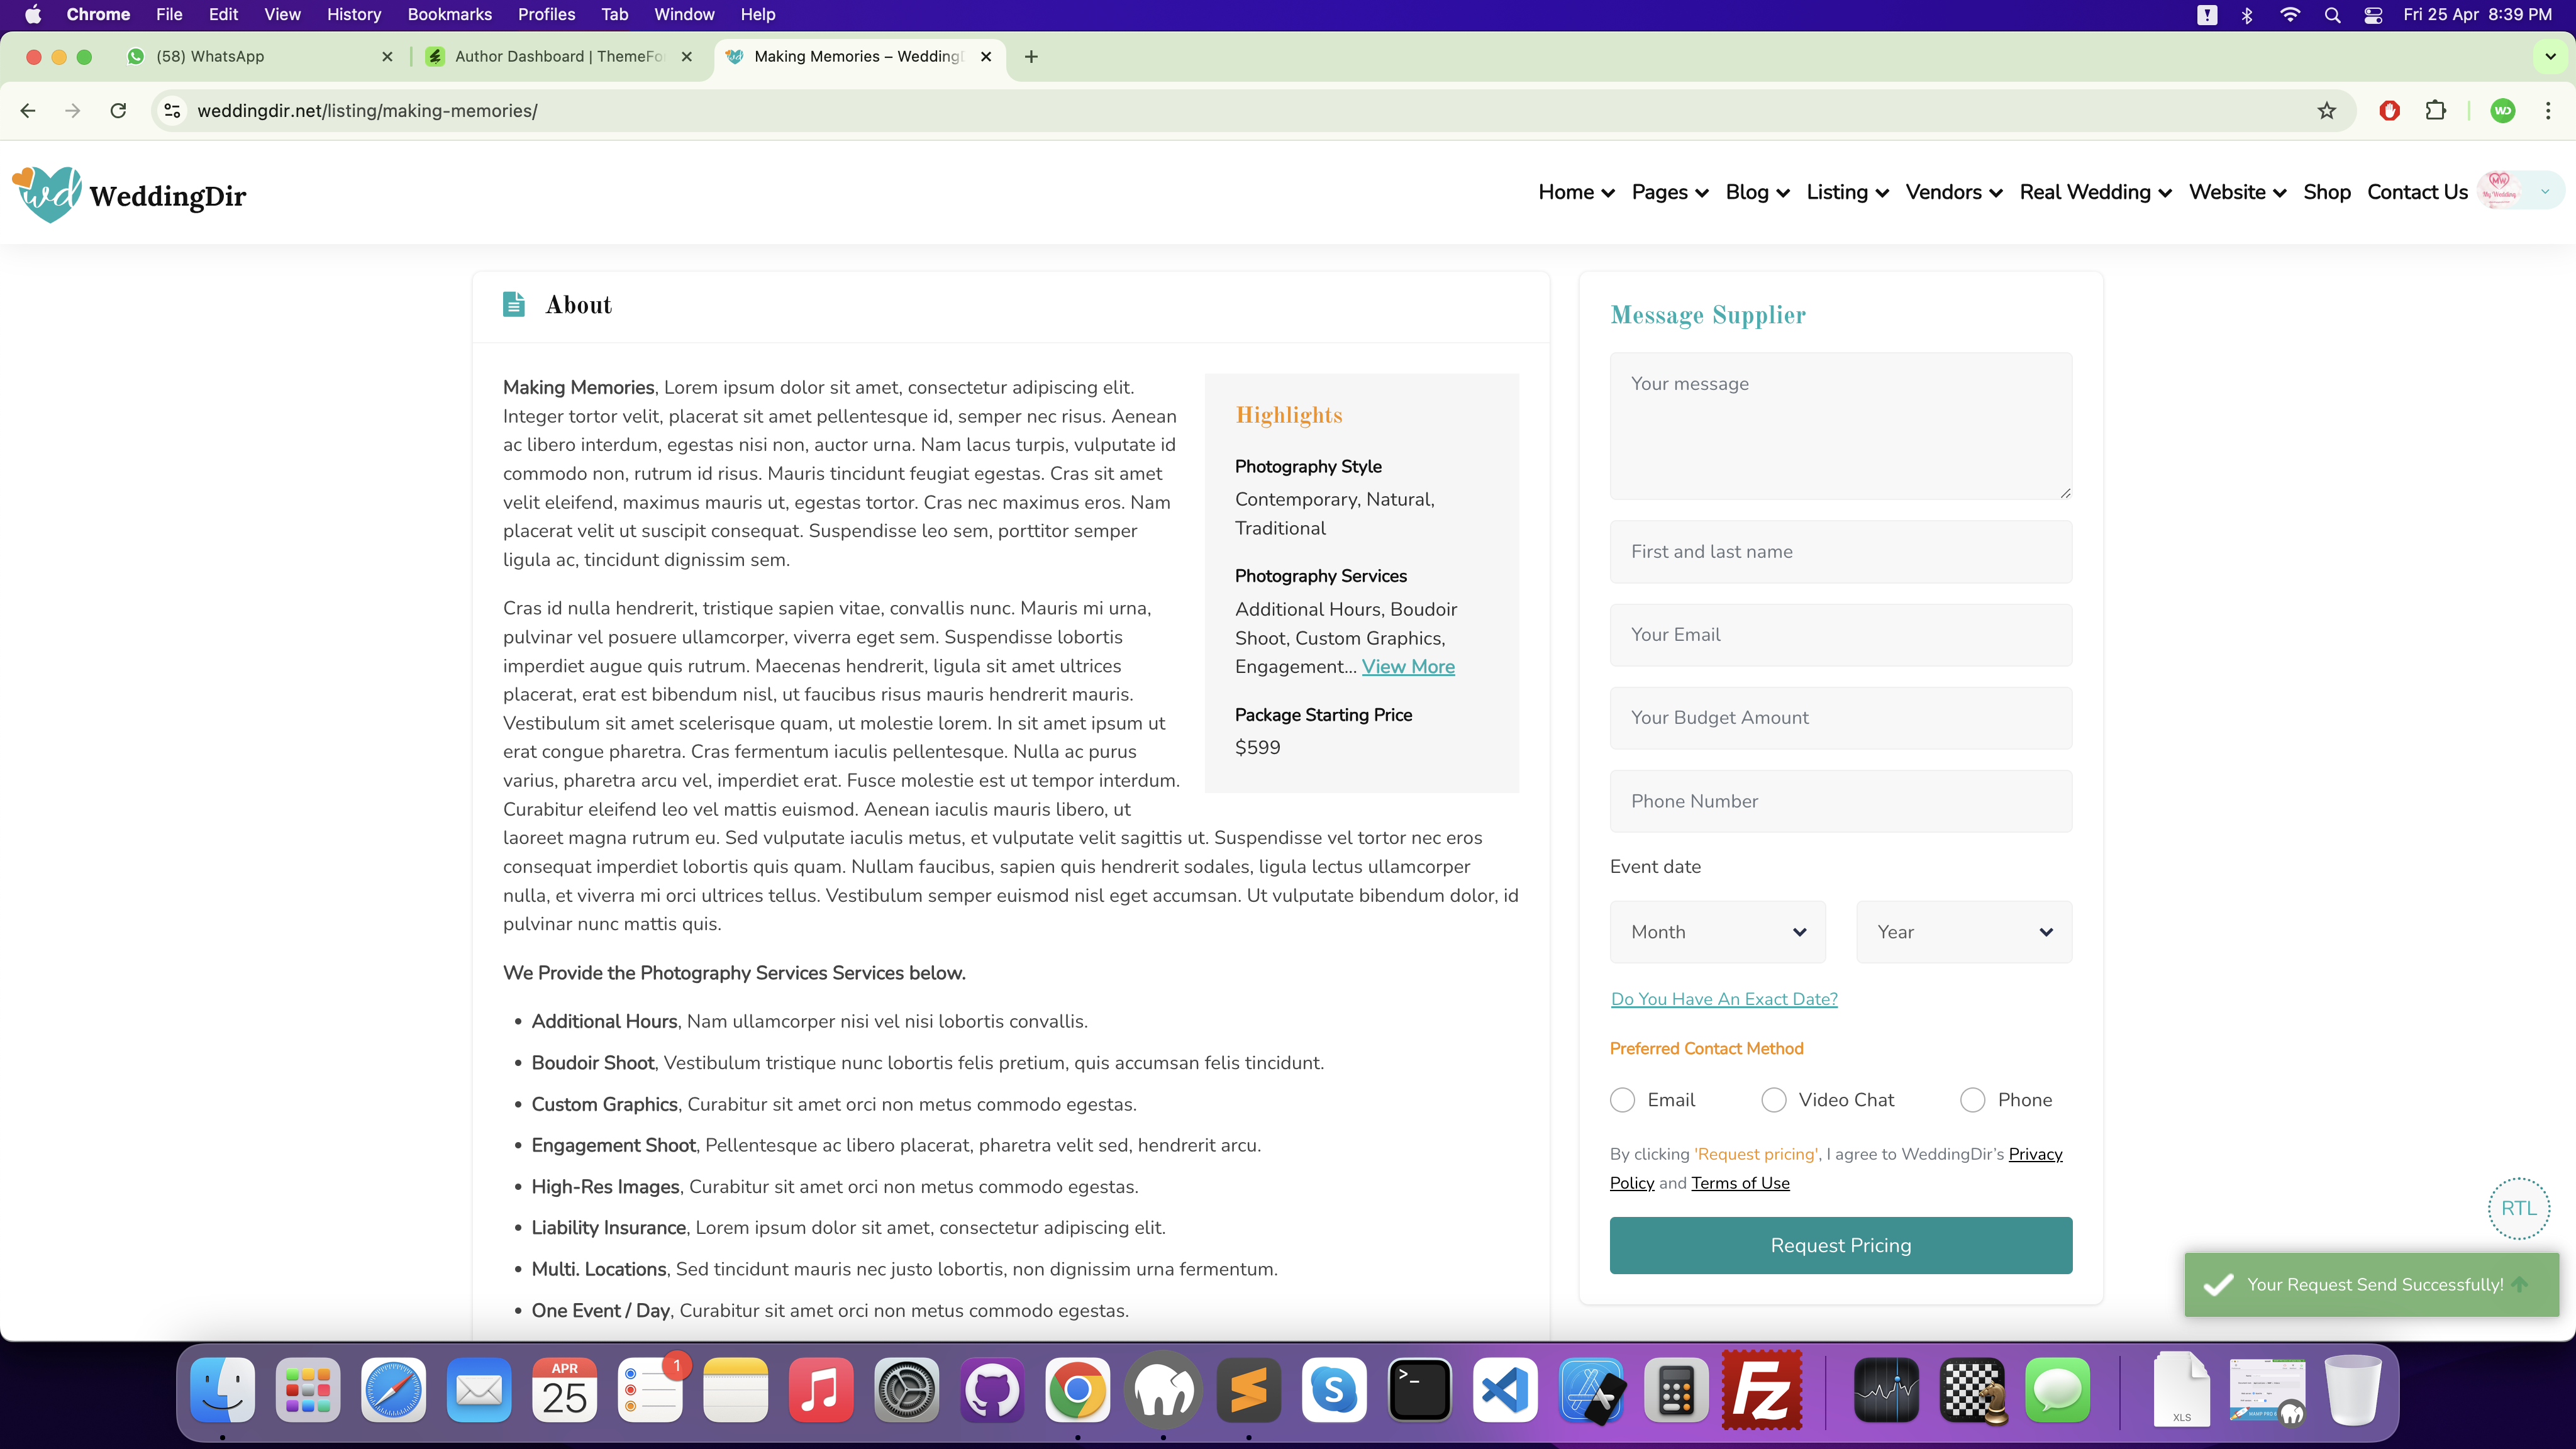Bookmark this page with star icon

[x=2326, y=111]
